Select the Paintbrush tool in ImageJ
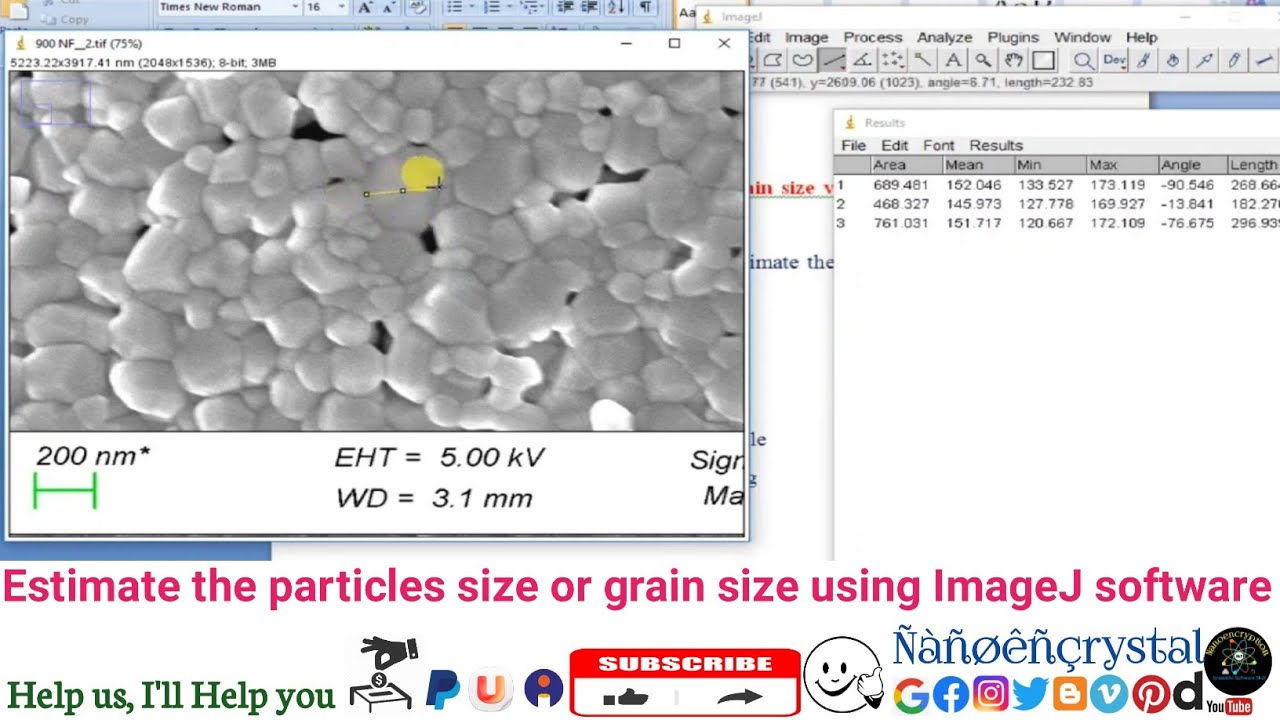 pos(1142,60)
